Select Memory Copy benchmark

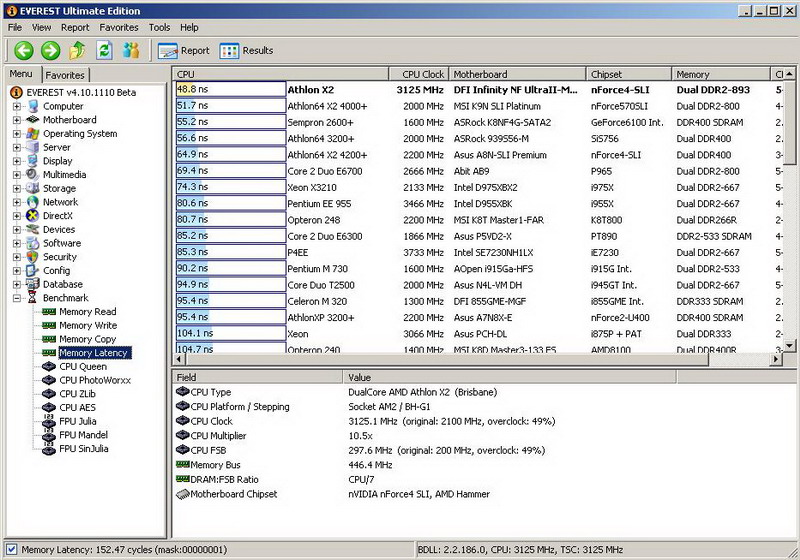[88, 339]
